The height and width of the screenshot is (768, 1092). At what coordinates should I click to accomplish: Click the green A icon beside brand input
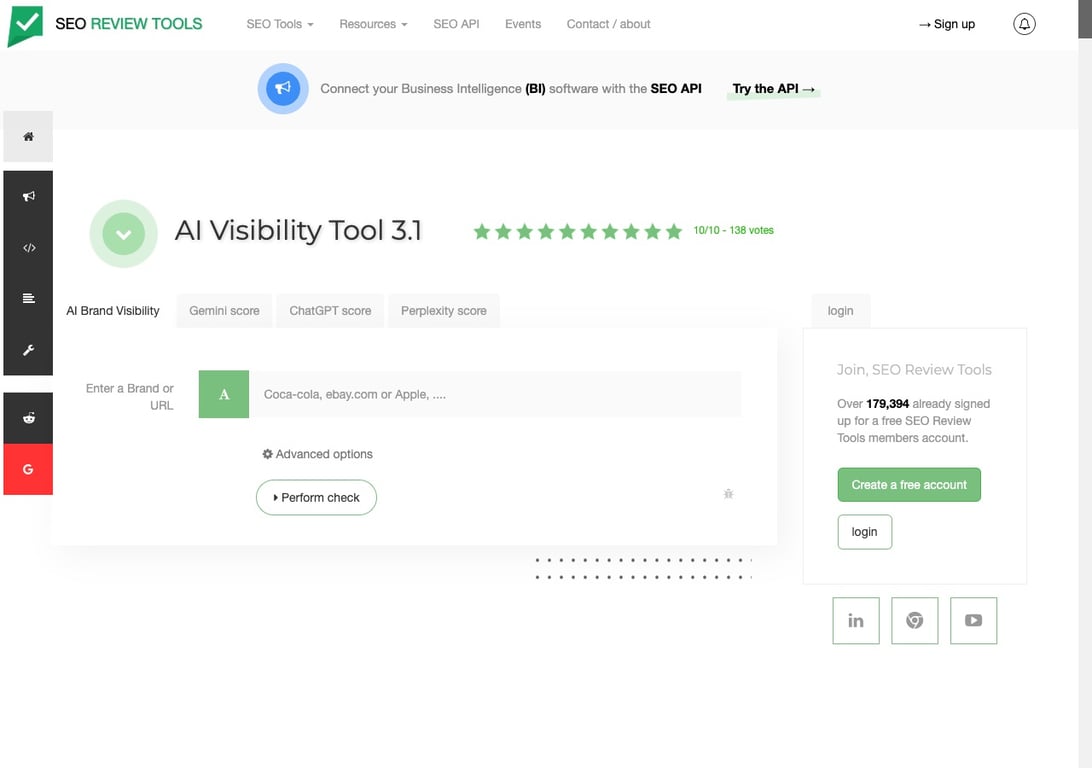(x=224, y=394)
